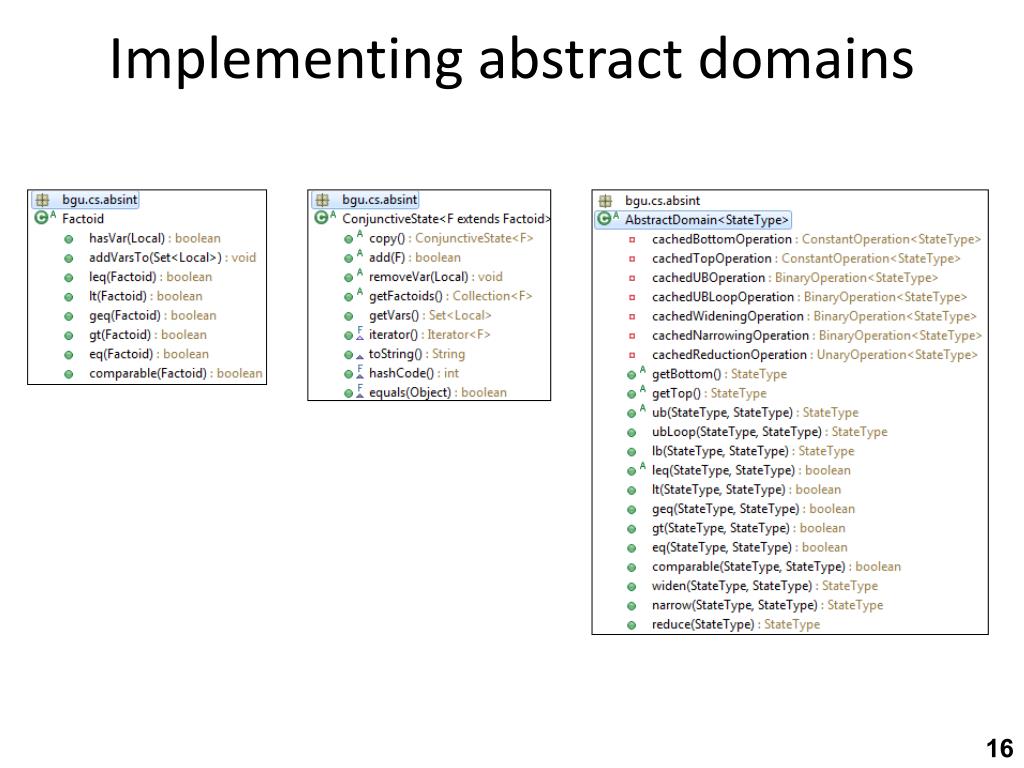1024x768 pixels.
Task: Click the abstract class icon next to Factoid
Action: pyautogui.click(x=43, y=218)
